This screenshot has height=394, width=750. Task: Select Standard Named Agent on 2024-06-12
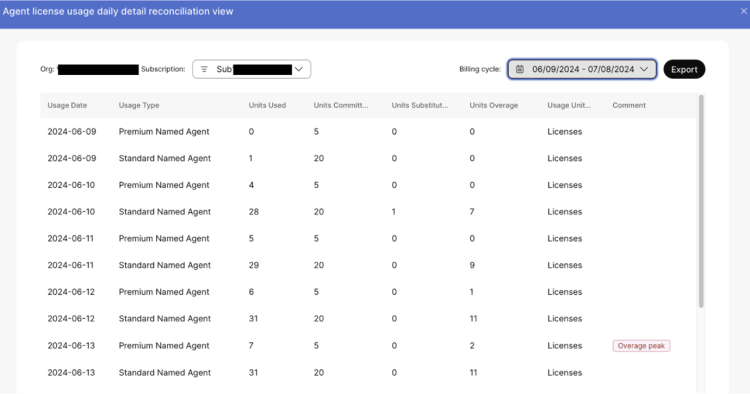click(165, 319)
